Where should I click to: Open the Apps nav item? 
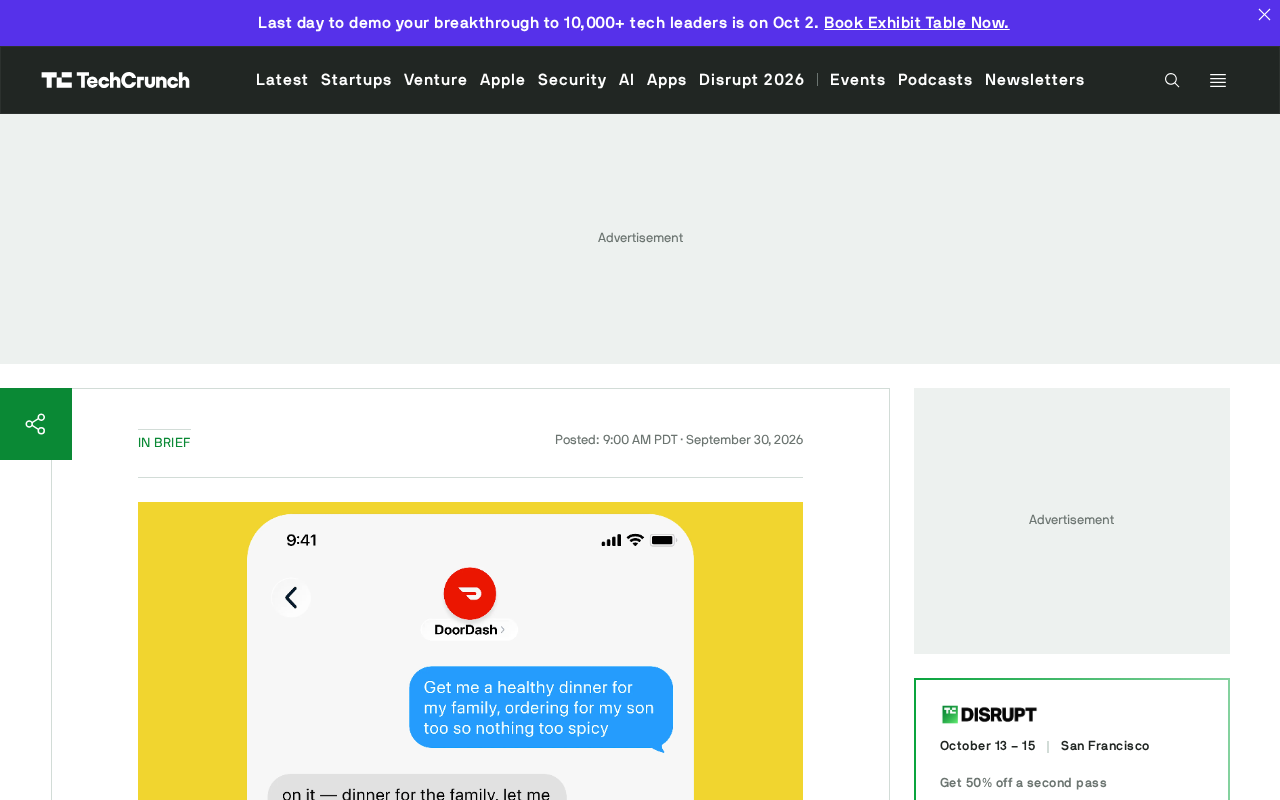[667, 80]
